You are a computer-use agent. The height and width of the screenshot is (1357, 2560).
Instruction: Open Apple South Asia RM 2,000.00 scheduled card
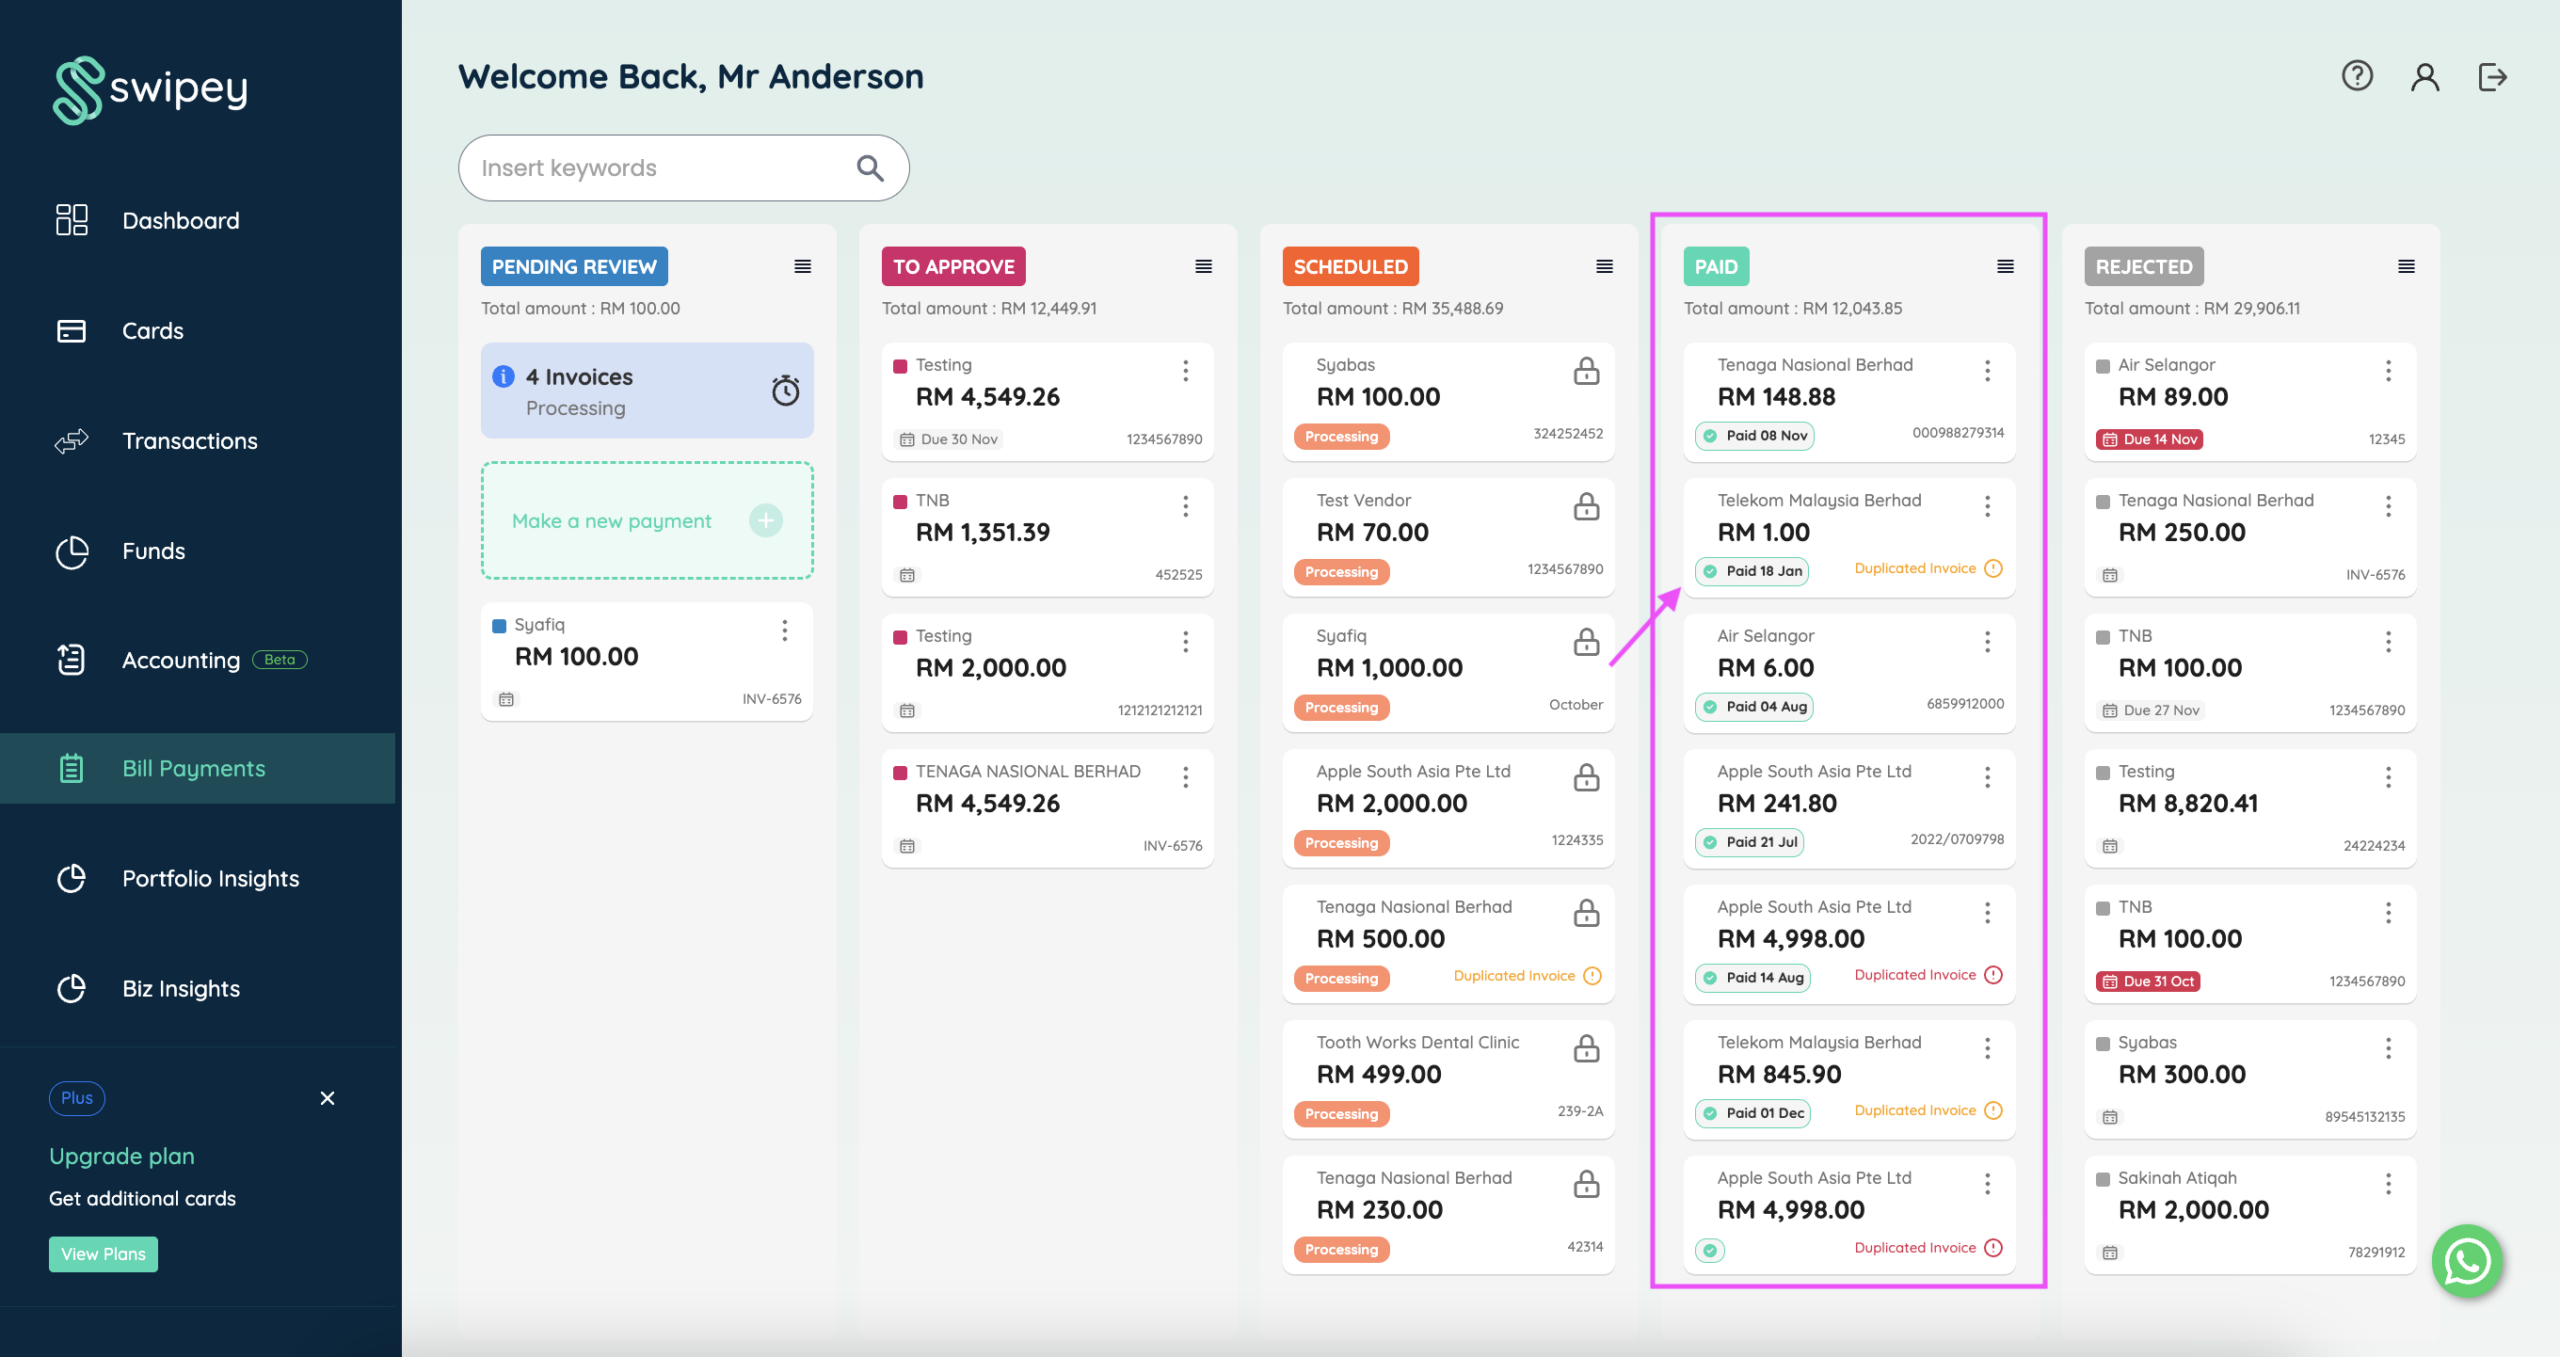click(x=1448, y=808)
